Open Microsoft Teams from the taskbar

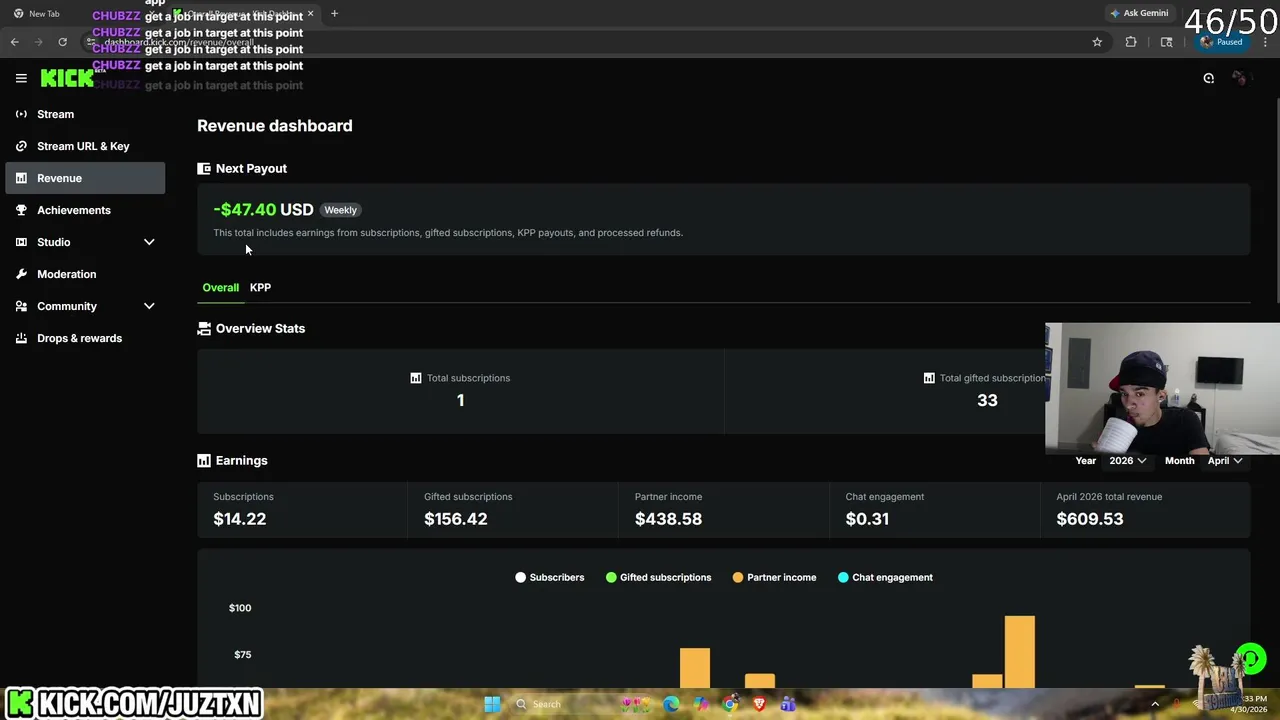788,704
